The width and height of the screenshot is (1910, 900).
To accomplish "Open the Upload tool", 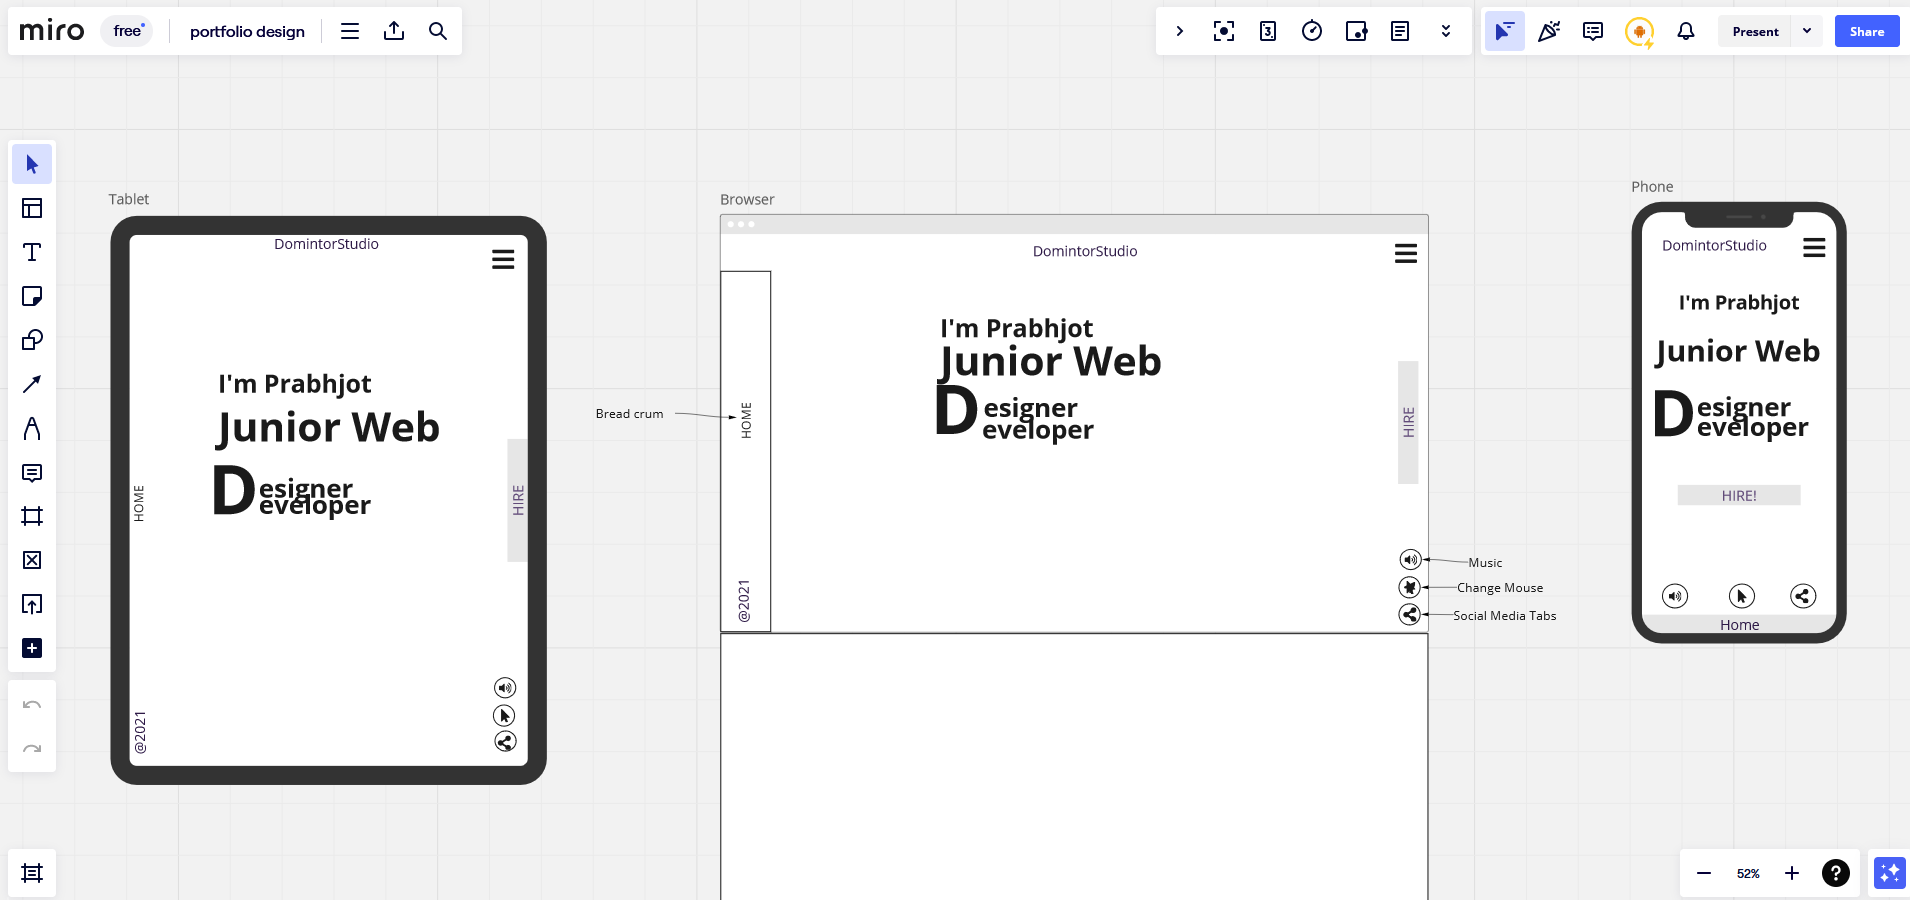I will (32, 604).
